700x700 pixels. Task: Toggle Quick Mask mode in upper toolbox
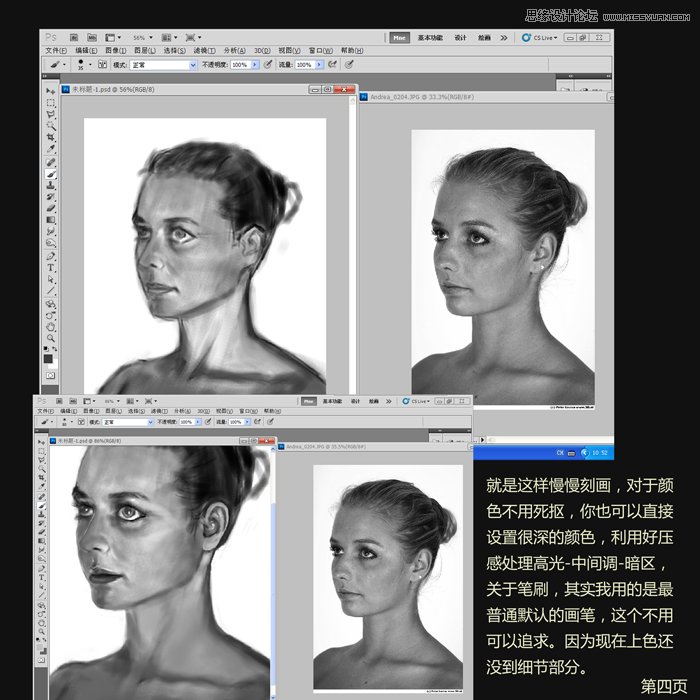tap(50, 375)
